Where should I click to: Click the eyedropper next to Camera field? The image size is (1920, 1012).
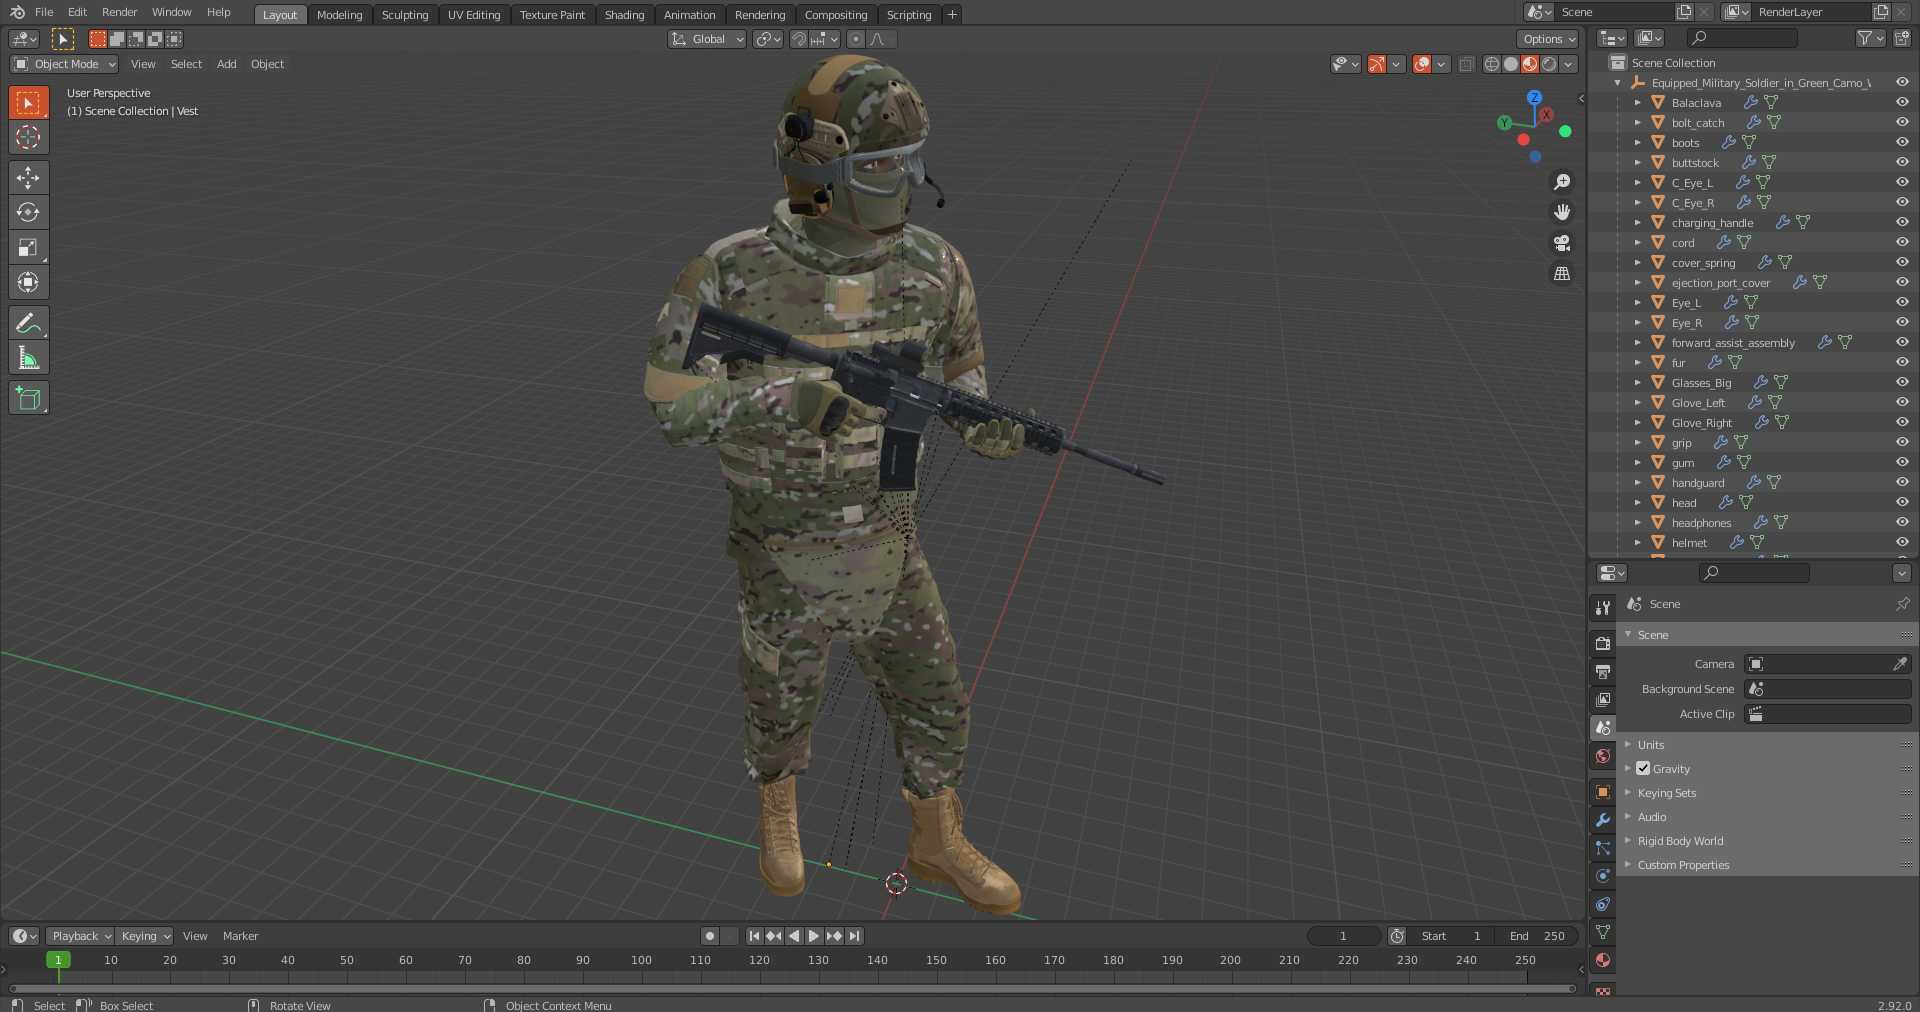tap(1899, 664)
